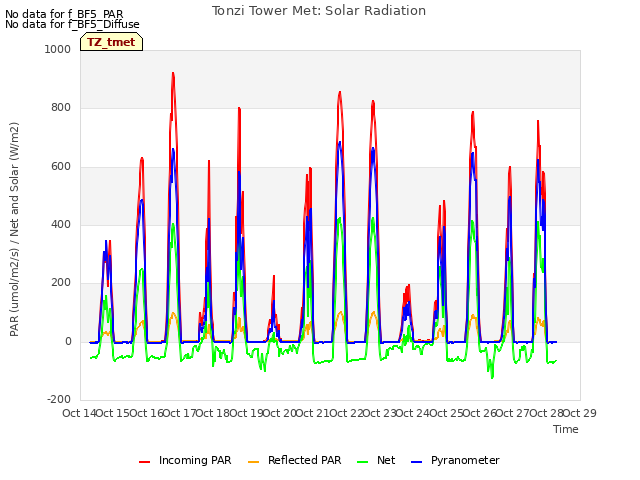Click the y-axis label PAR / Net and Solar
Image resolution: width=640 pixels, height=480 pixels.
tap(14, 229)
